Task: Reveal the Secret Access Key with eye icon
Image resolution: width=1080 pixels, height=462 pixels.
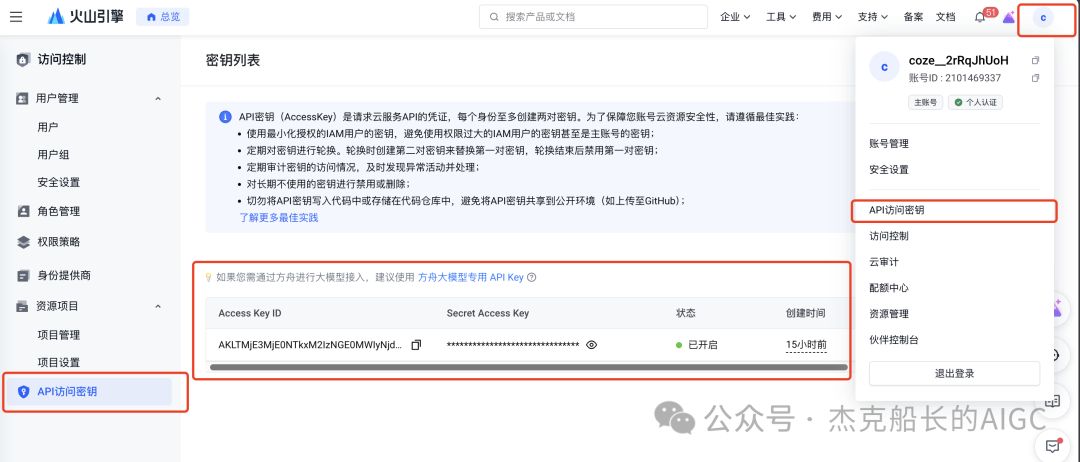Action: pos(590,345)
